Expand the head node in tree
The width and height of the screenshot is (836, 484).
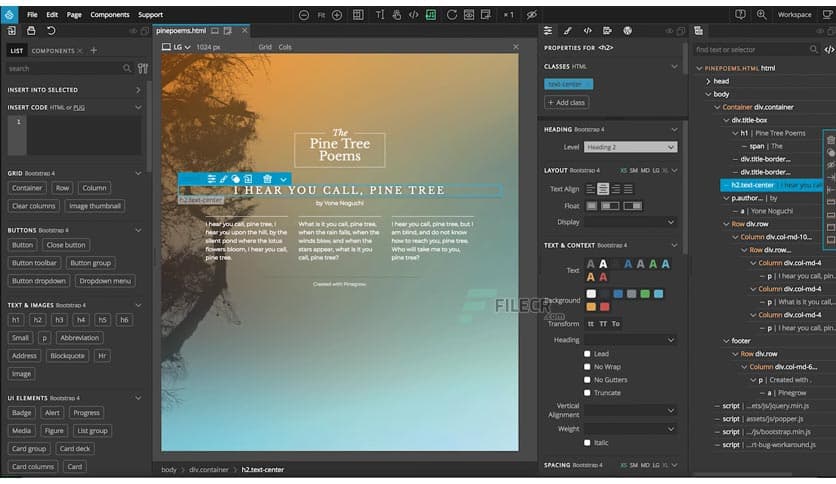(x=708, y=81)
